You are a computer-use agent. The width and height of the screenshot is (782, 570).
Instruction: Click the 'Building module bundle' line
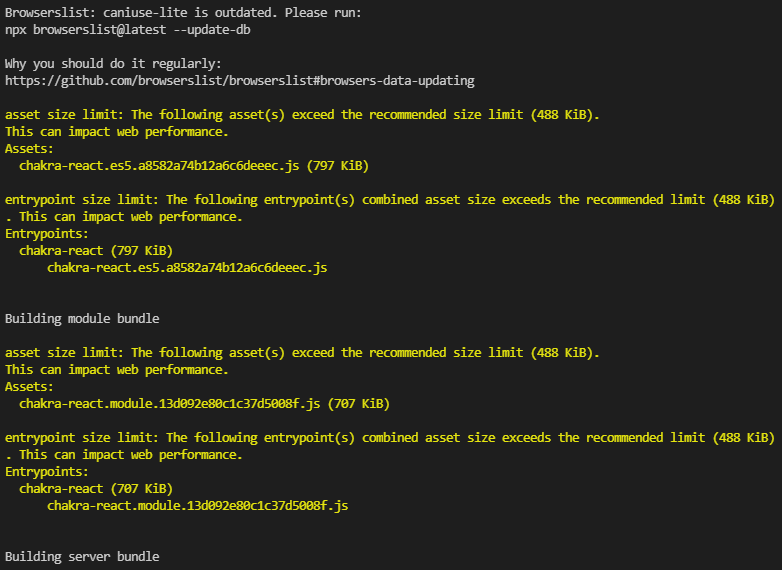[x=82, y=318]
